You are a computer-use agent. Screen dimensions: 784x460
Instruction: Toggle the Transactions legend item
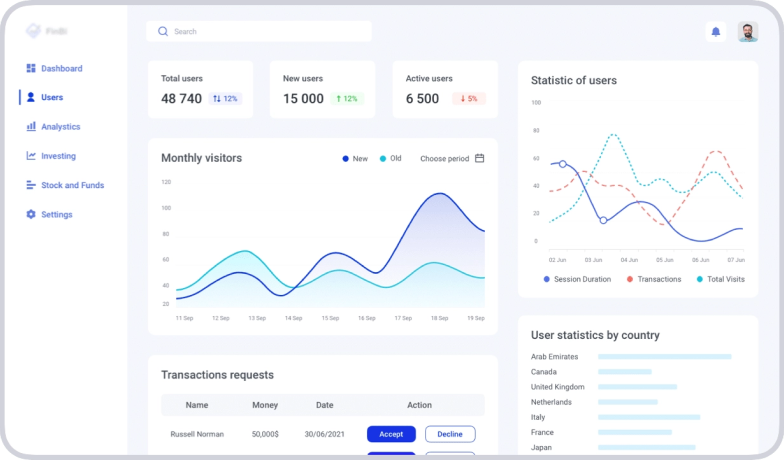(x=654, y=279)
